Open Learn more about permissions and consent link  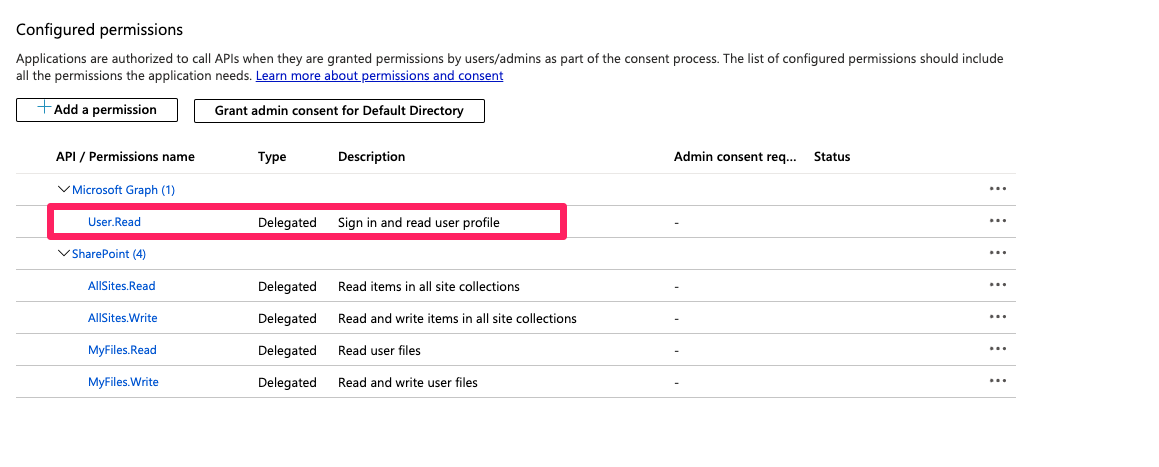click(x=379, y=75)
